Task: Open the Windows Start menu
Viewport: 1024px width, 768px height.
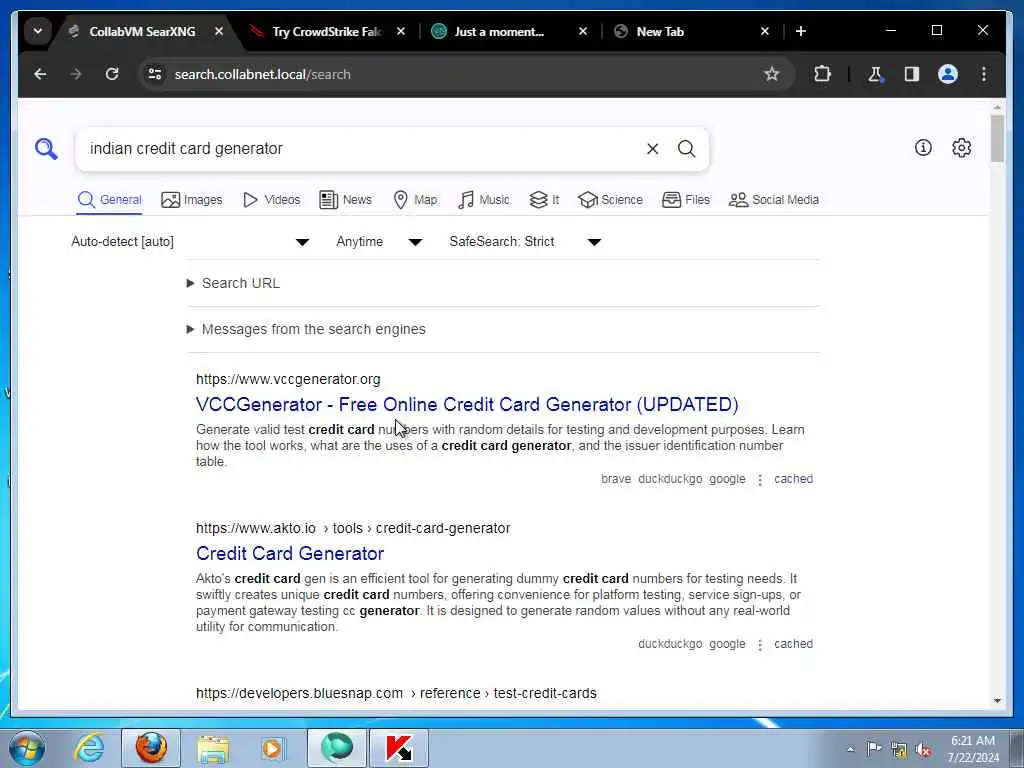Action: (27, 748)
